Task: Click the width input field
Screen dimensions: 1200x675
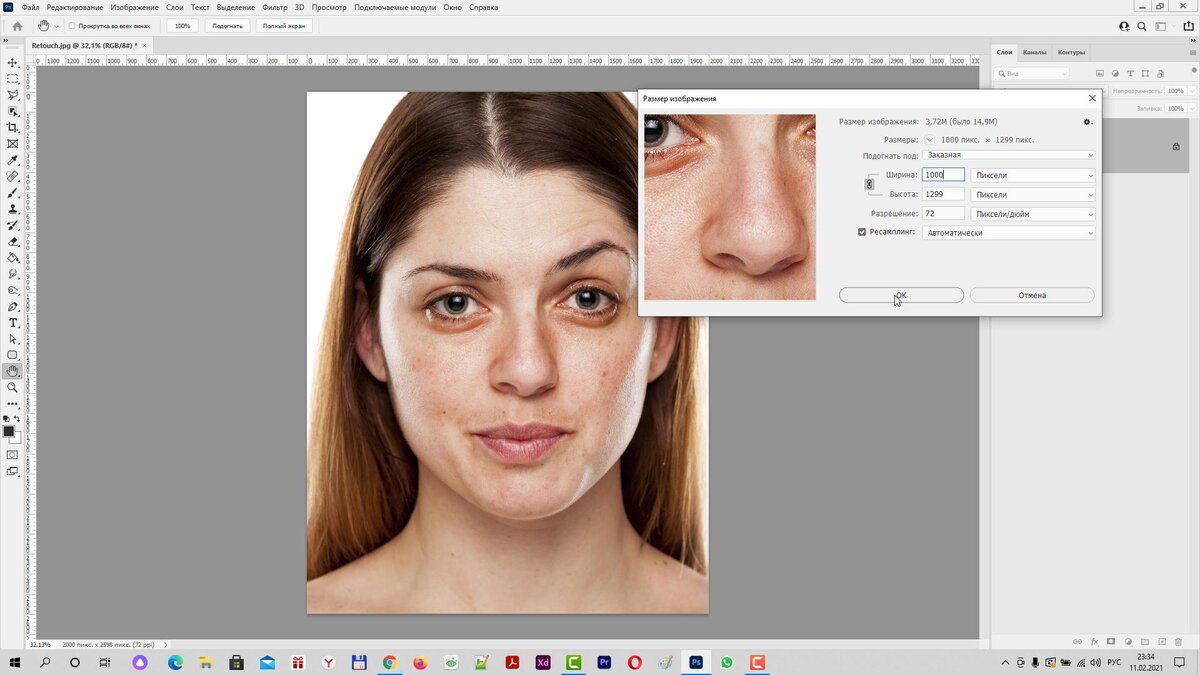Action: (x=943, y=175)
